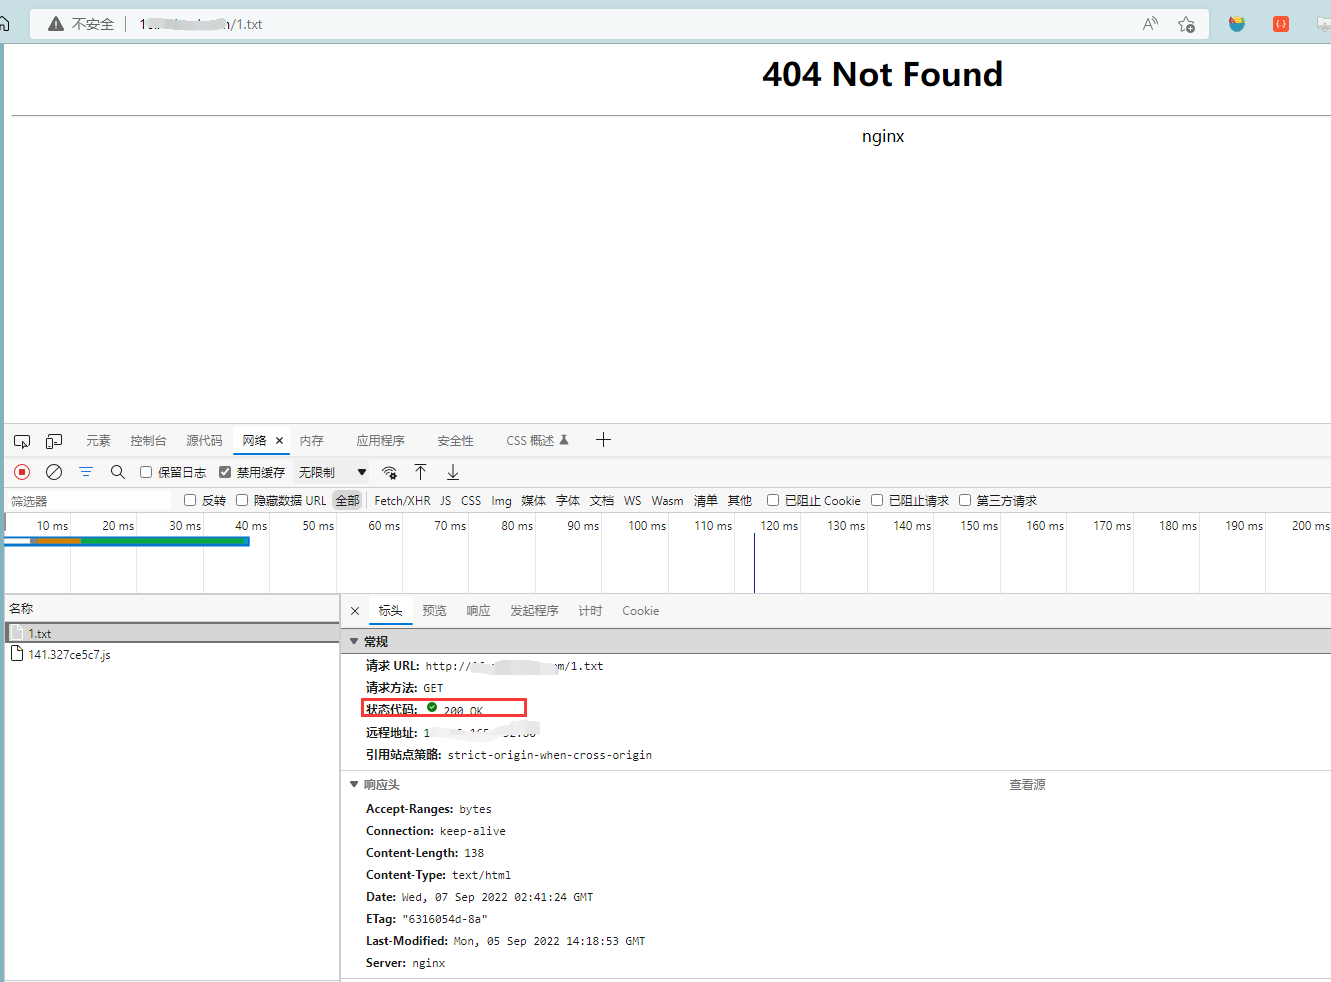Click the not secure warning icon
This screenshot has width=1331, height=982.
(56, 24)
